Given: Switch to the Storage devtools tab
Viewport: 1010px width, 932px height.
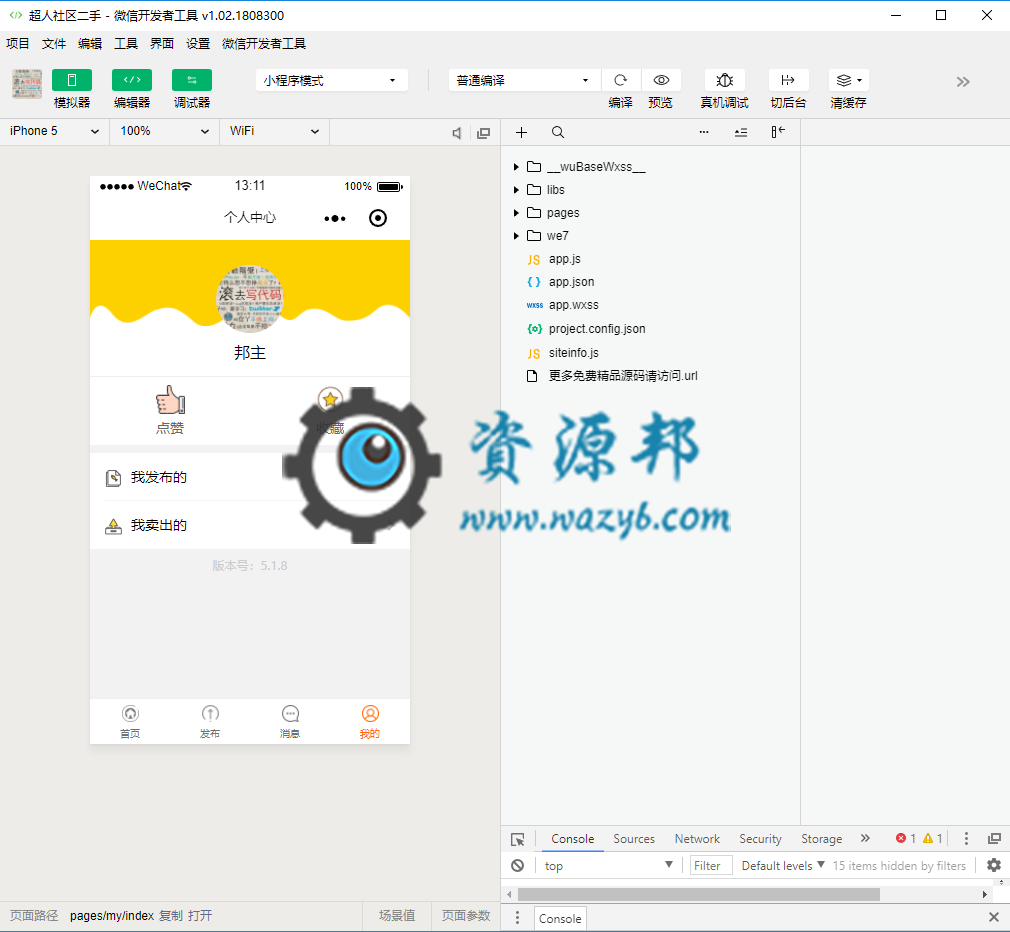Looking at the screenshot, I should tap(821, 839).
